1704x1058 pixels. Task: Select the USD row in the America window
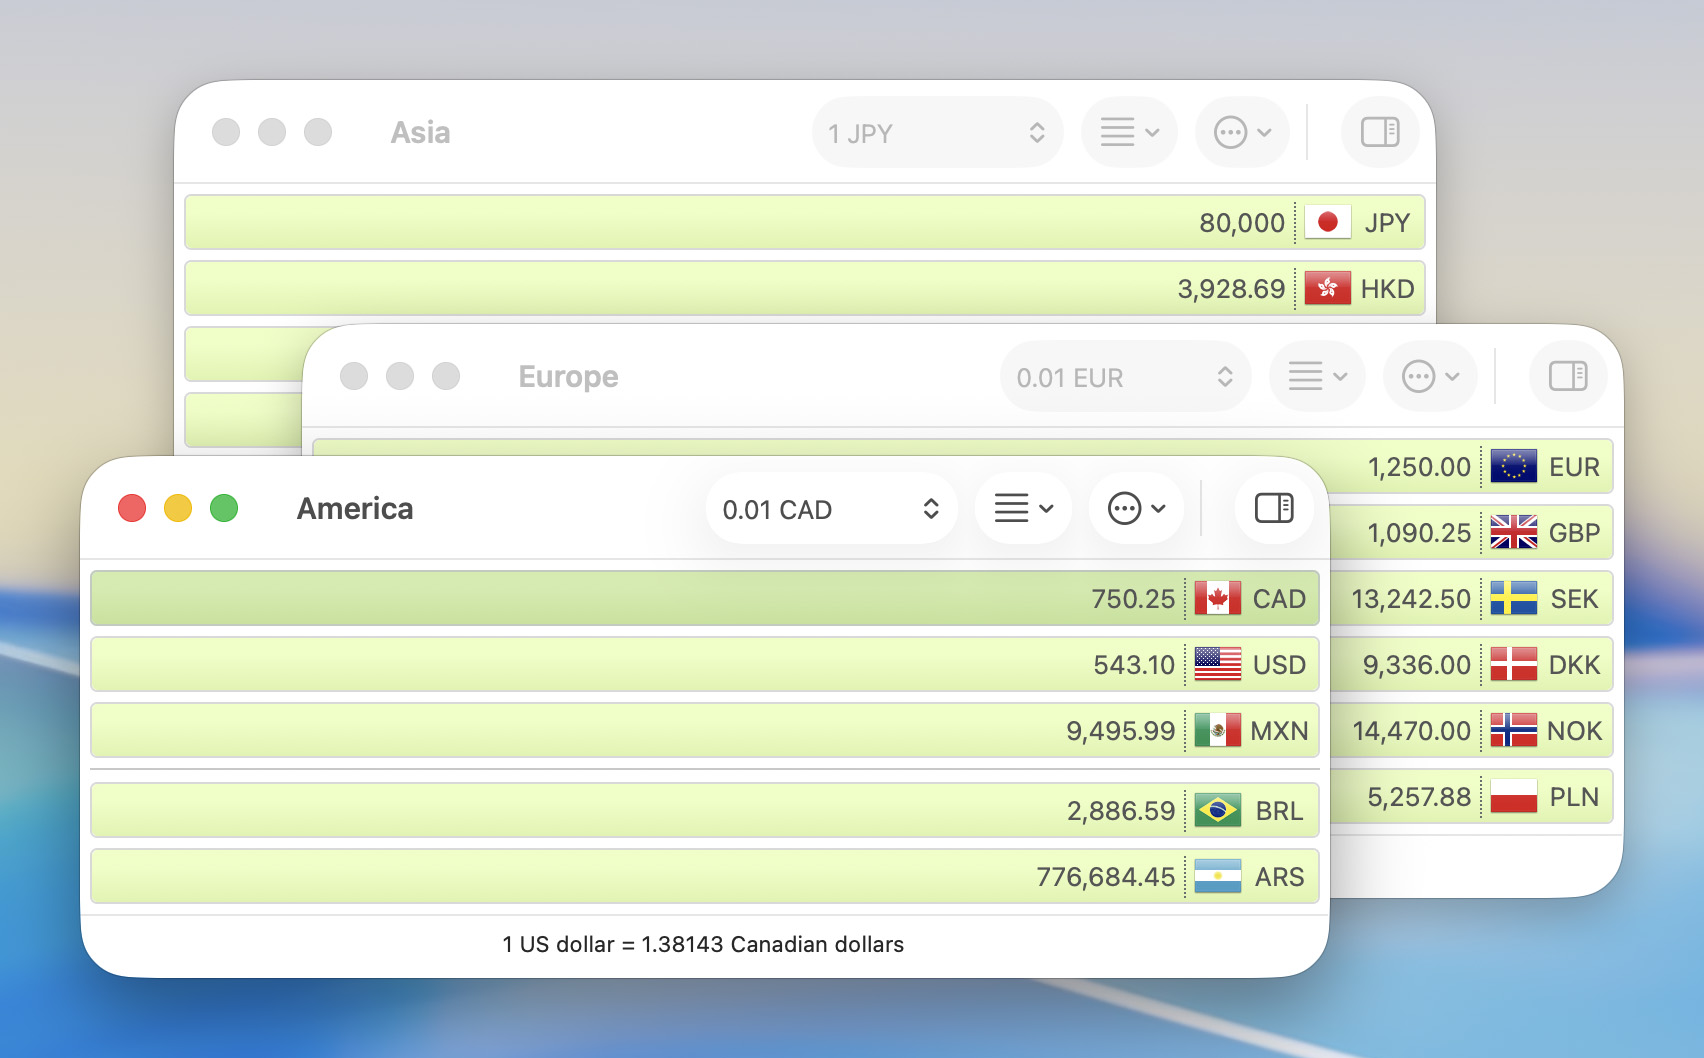pos(700,664)
